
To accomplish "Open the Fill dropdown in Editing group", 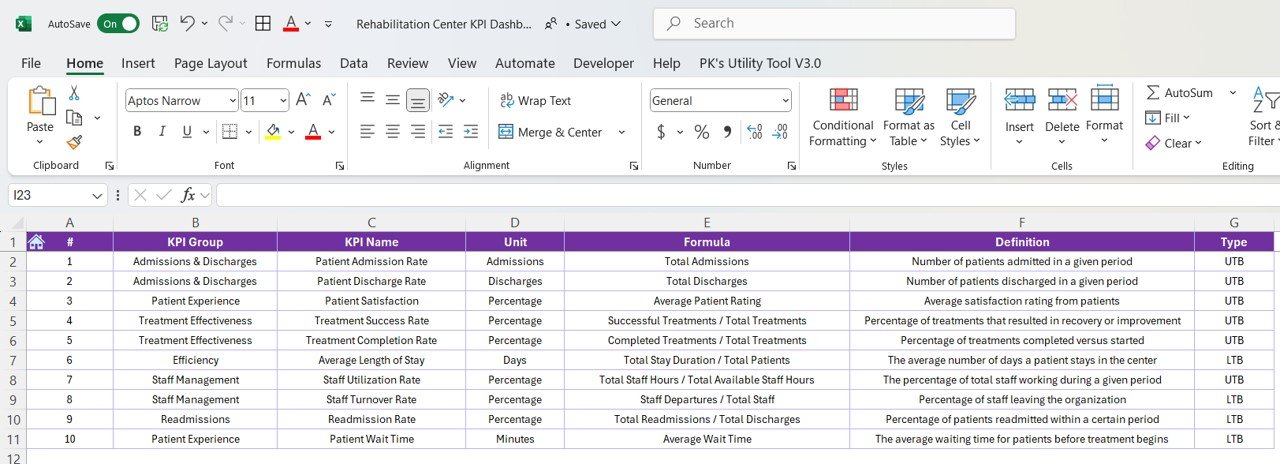I will (1168, 118).
